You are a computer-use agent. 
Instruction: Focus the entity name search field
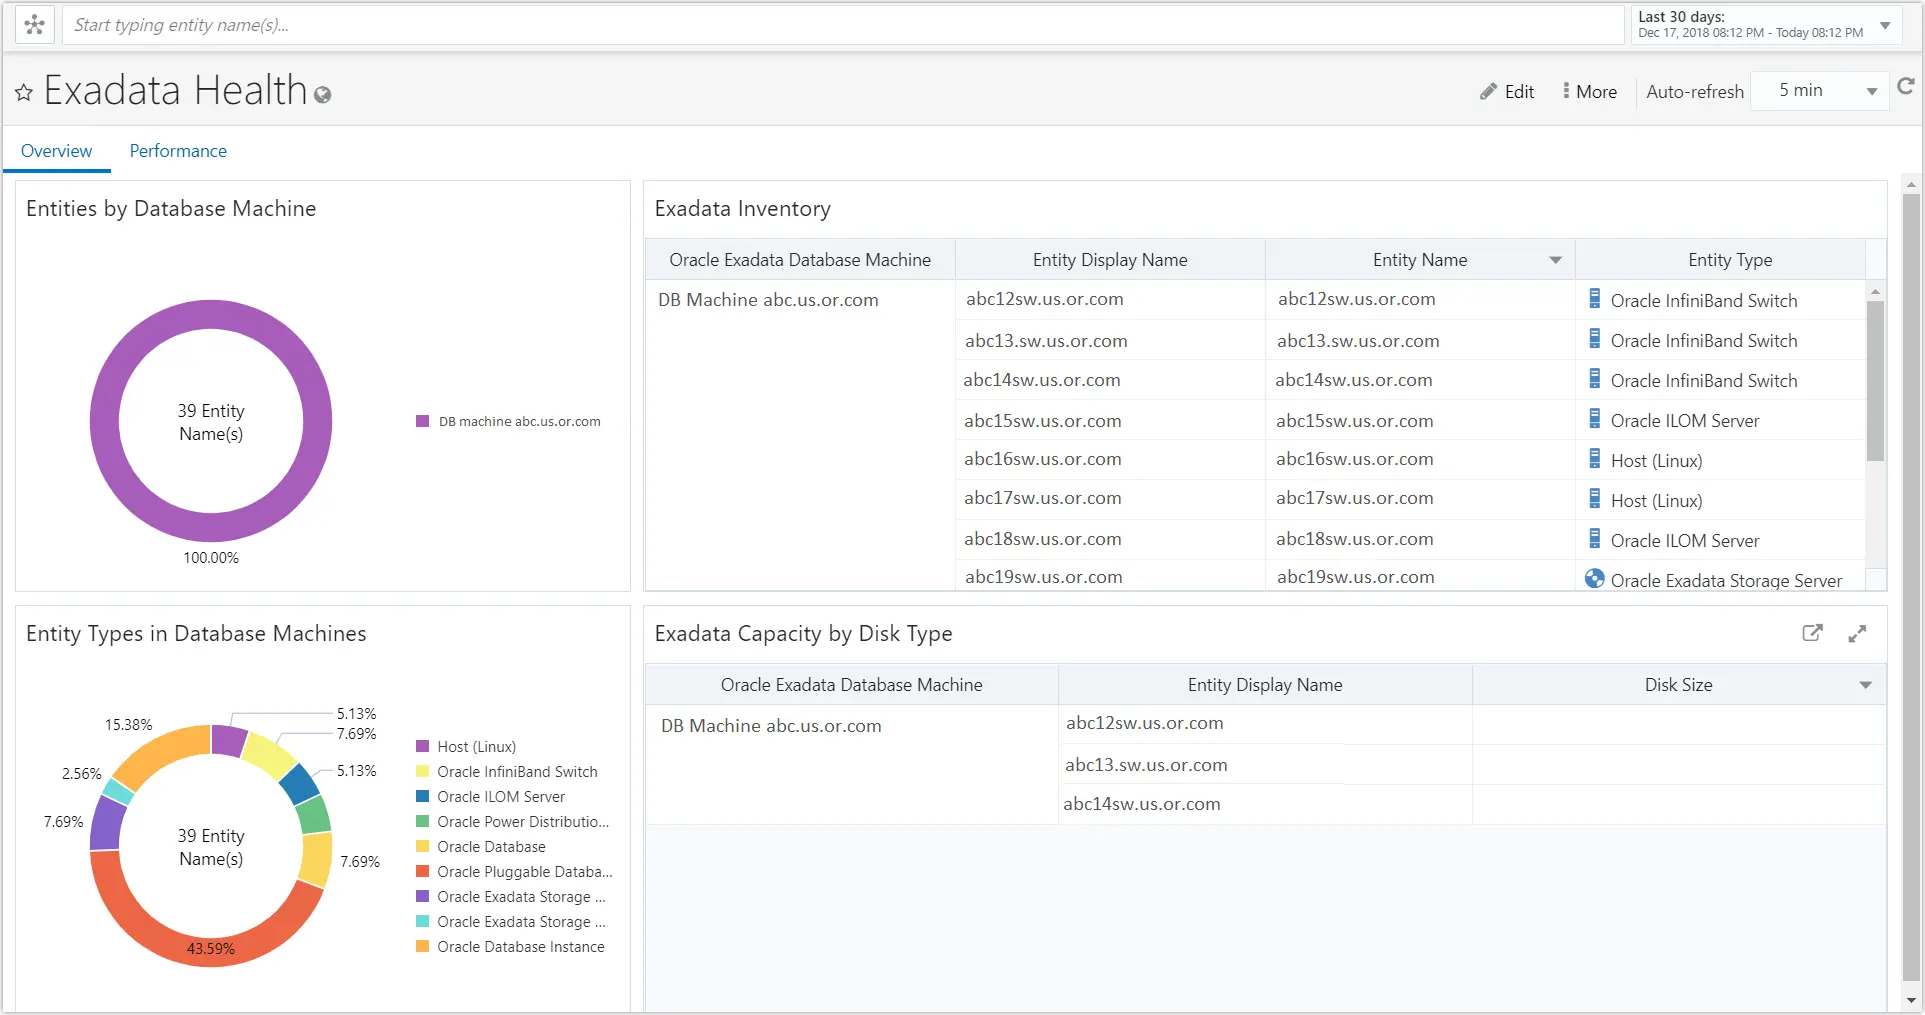(842, 25)
